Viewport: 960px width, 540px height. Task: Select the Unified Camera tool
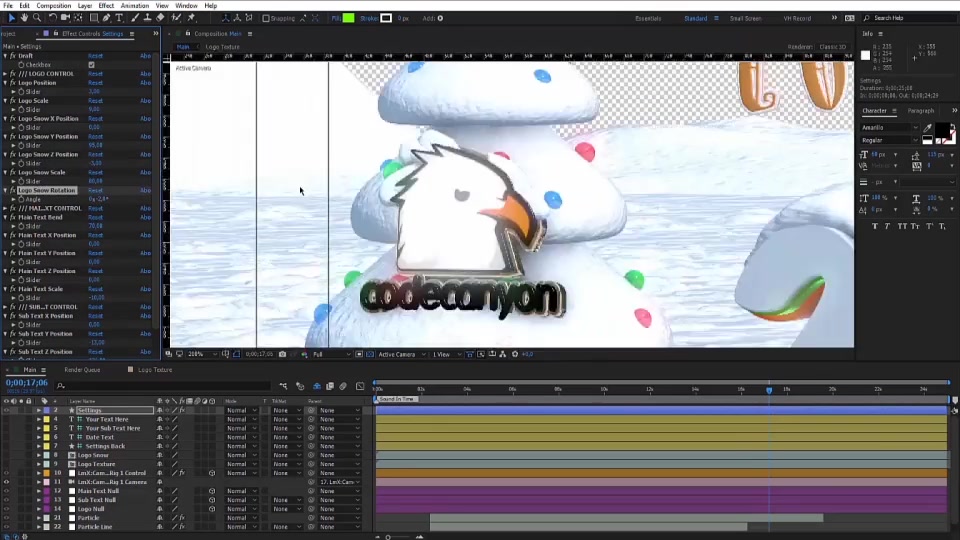pyautogui.click(x=65, y=18)
